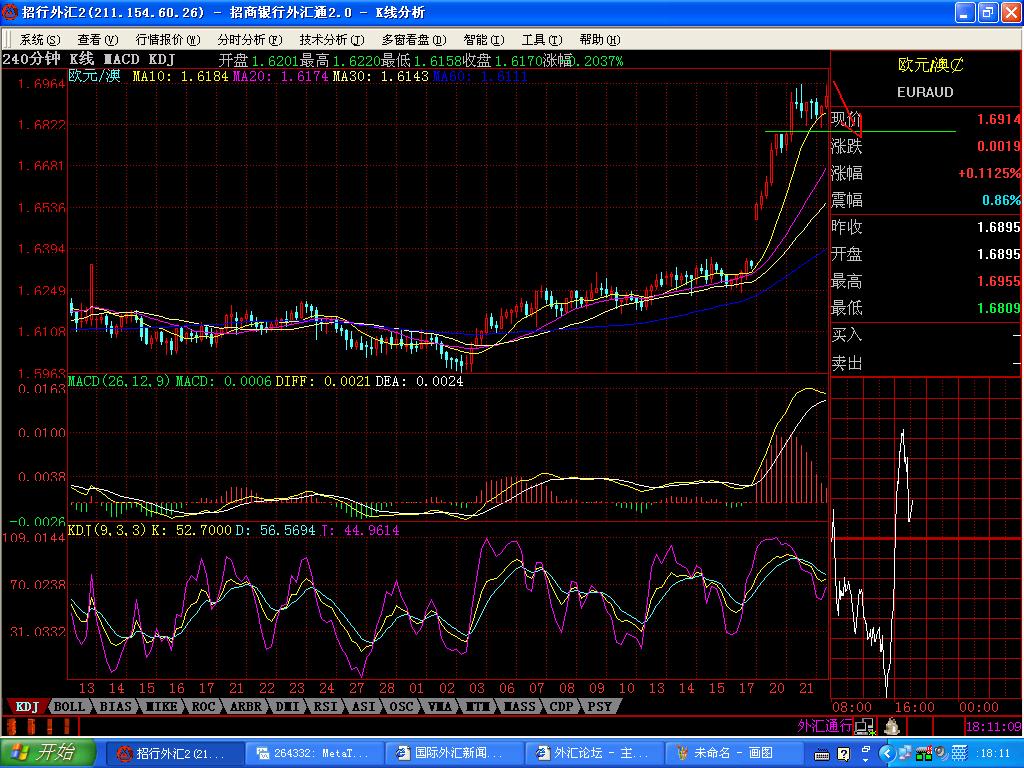Click the volume speaker tray icon
Image resolution: width=1024 pixels, height=768 pixels.
click(x=941, y=754)
